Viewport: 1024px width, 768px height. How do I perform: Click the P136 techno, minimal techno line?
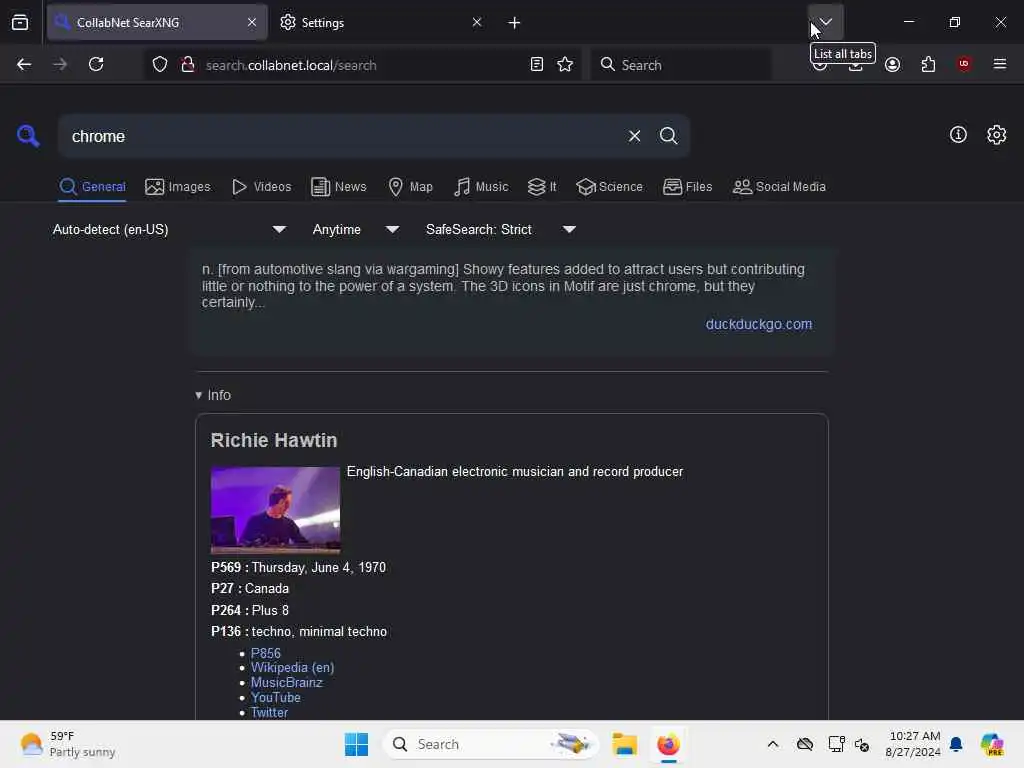point(299,632)
